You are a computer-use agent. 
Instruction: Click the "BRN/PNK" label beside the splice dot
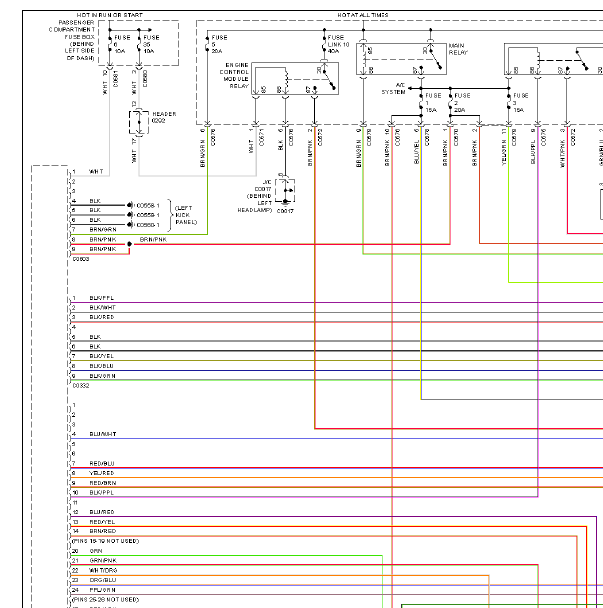tap(153, 240)
